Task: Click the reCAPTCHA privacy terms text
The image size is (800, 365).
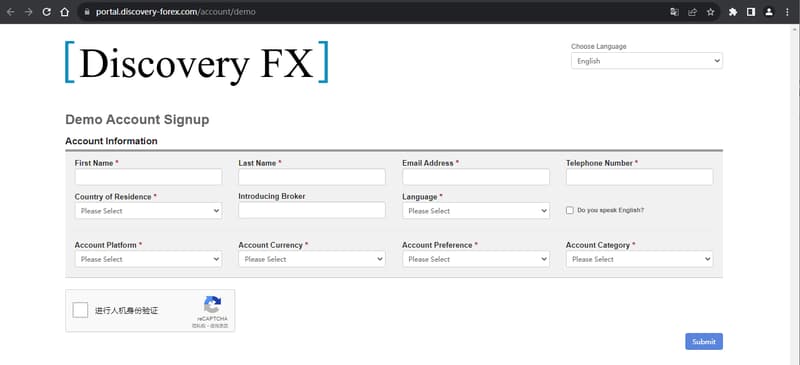Action: coord(210,326)
